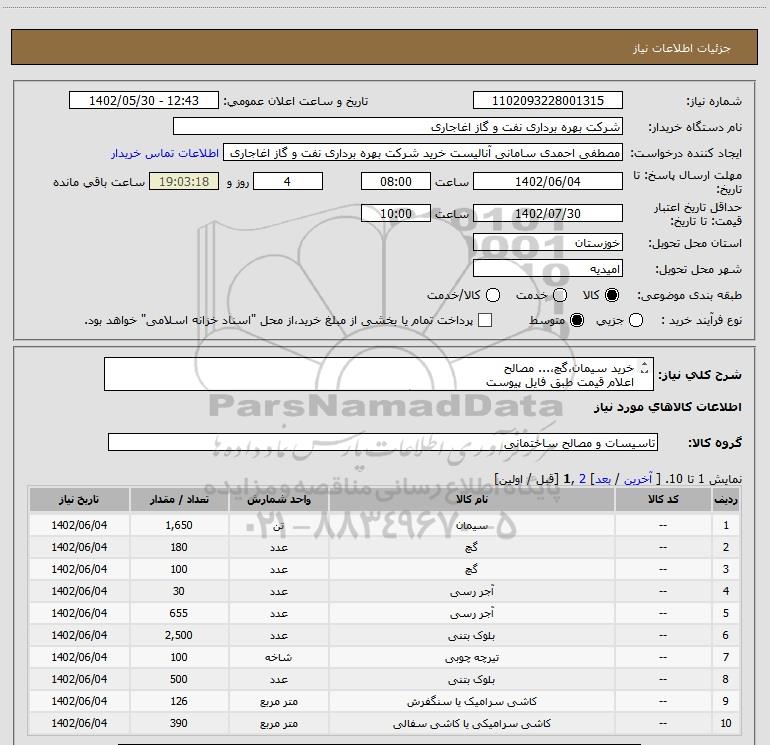Click the کد کالا column header

(663, 499)
